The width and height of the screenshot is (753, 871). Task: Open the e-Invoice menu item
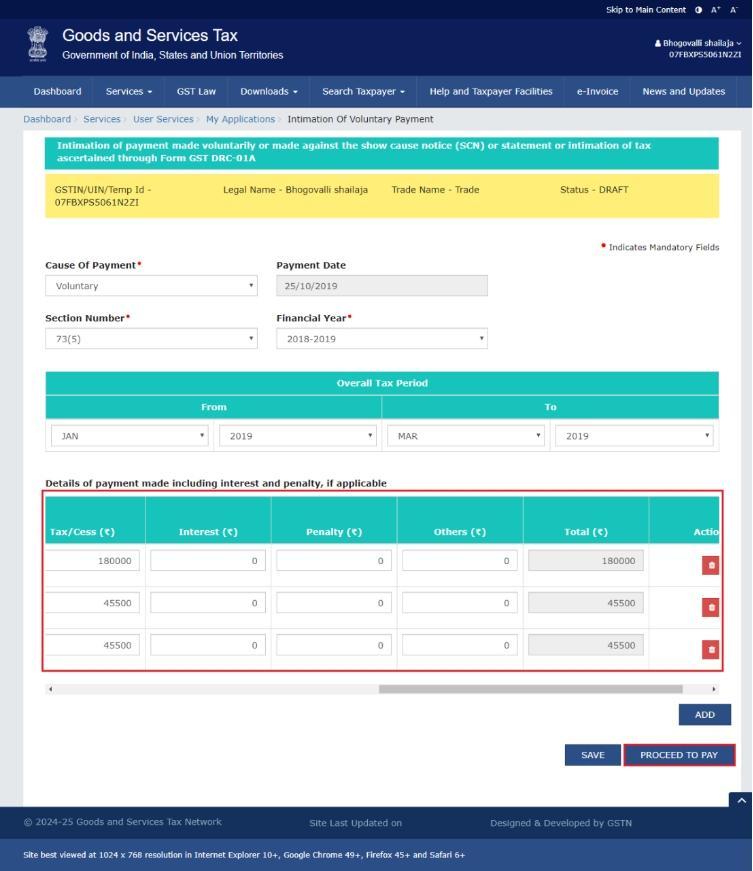(x=597, y=92)
